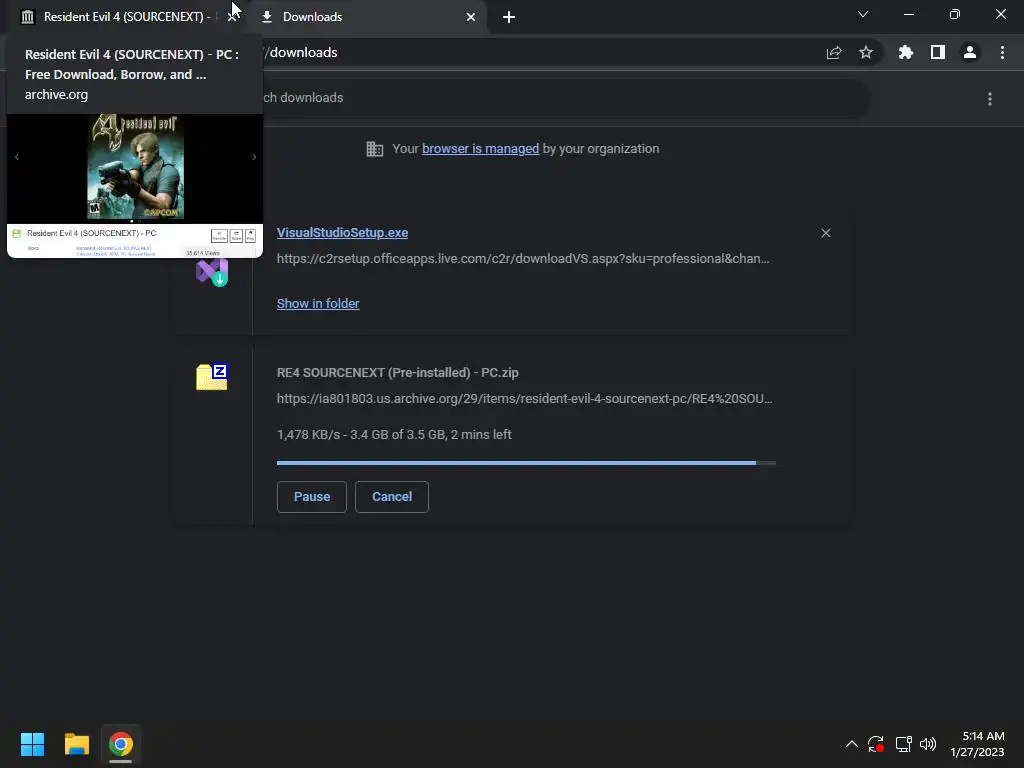Image resolution: width=1024 pixels, height=768 pixels.
Task: Click the managed organization building icon
Action: click(375, 149)
